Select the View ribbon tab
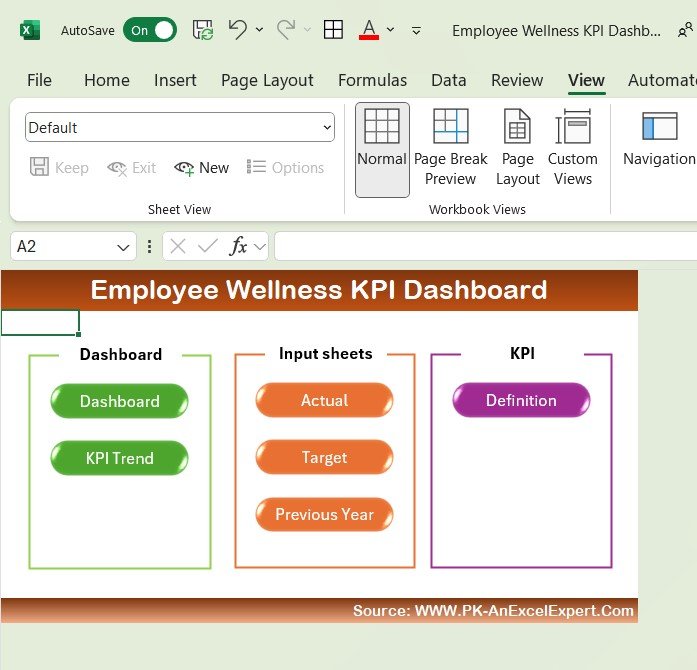The width and height of the screenshot is (697, 670). click(586, 80)
